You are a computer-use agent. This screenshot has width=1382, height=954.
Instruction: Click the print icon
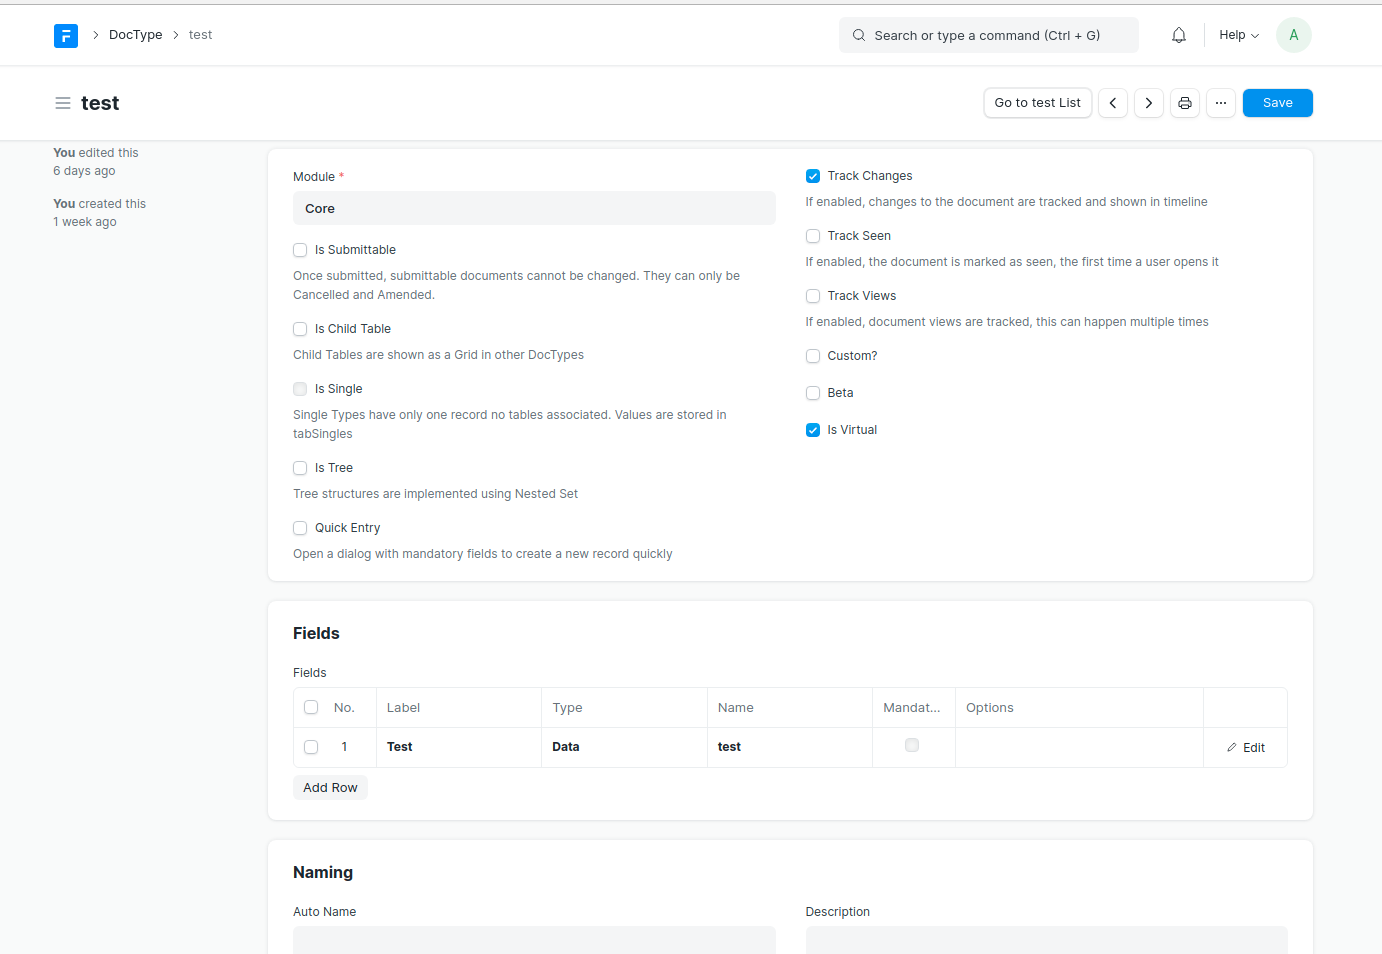pyautogui.click(x=1185, y=103)
